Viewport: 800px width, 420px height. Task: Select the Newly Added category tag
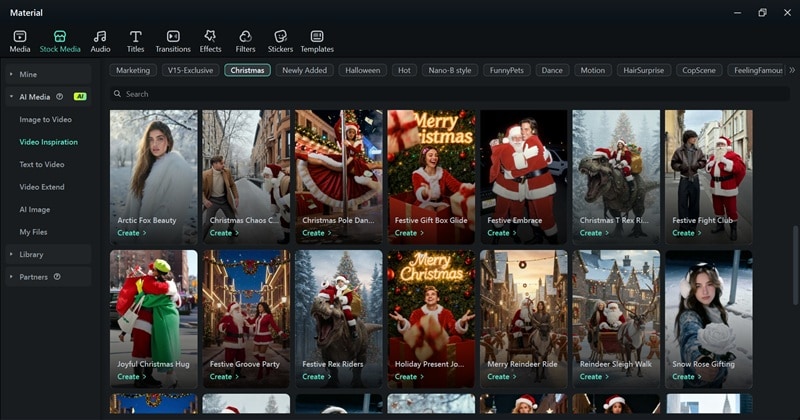point(305,70)
